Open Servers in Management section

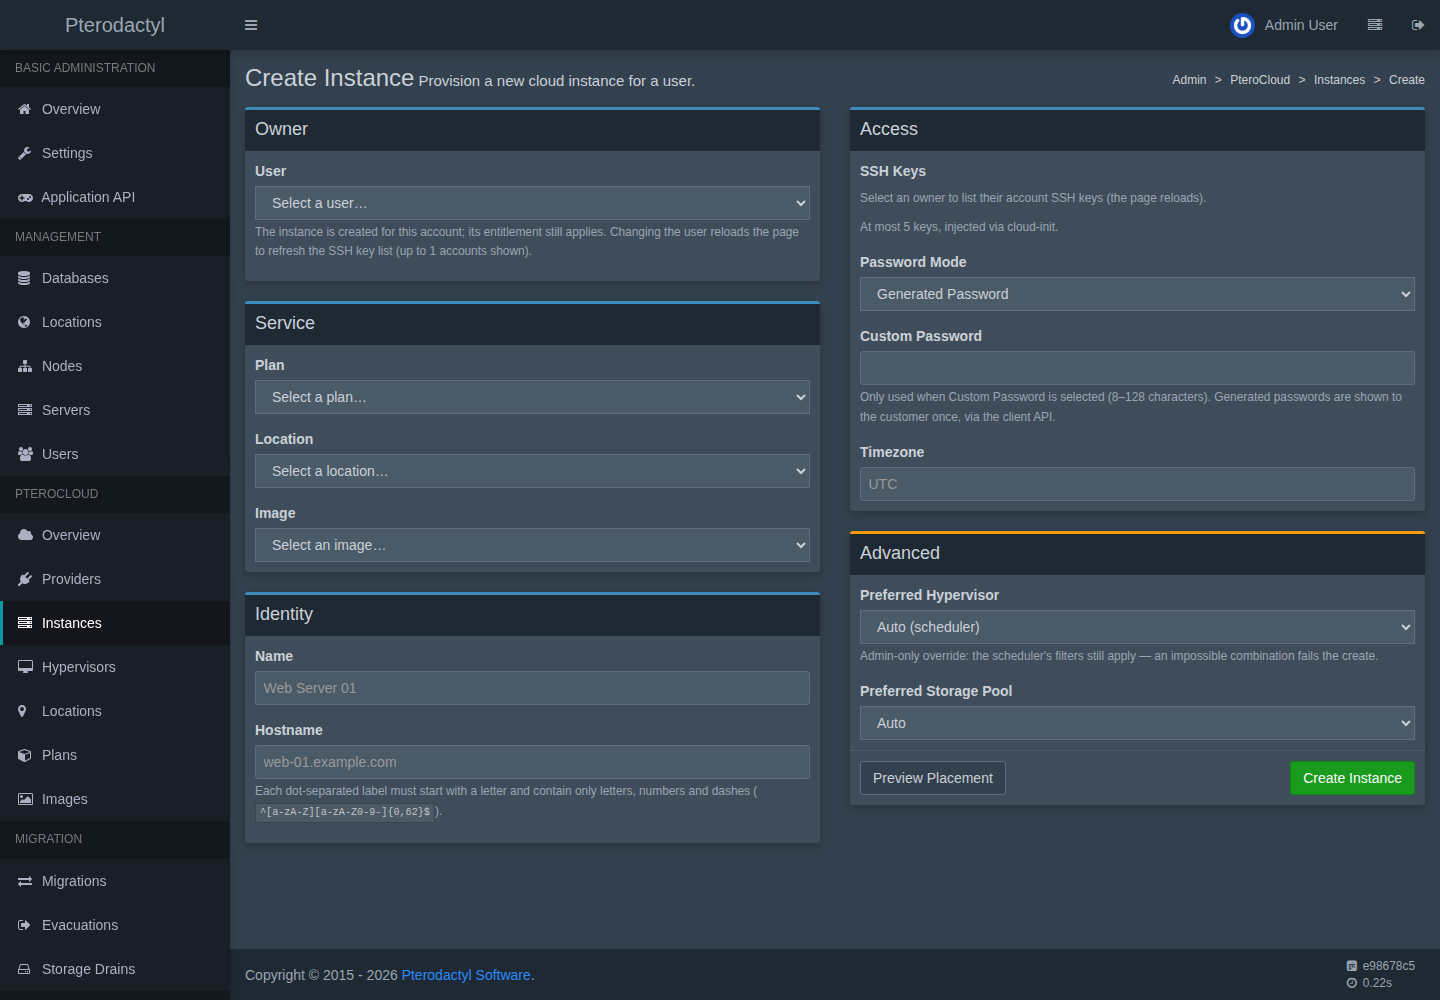pyautogui.click(x=115, y=410)
